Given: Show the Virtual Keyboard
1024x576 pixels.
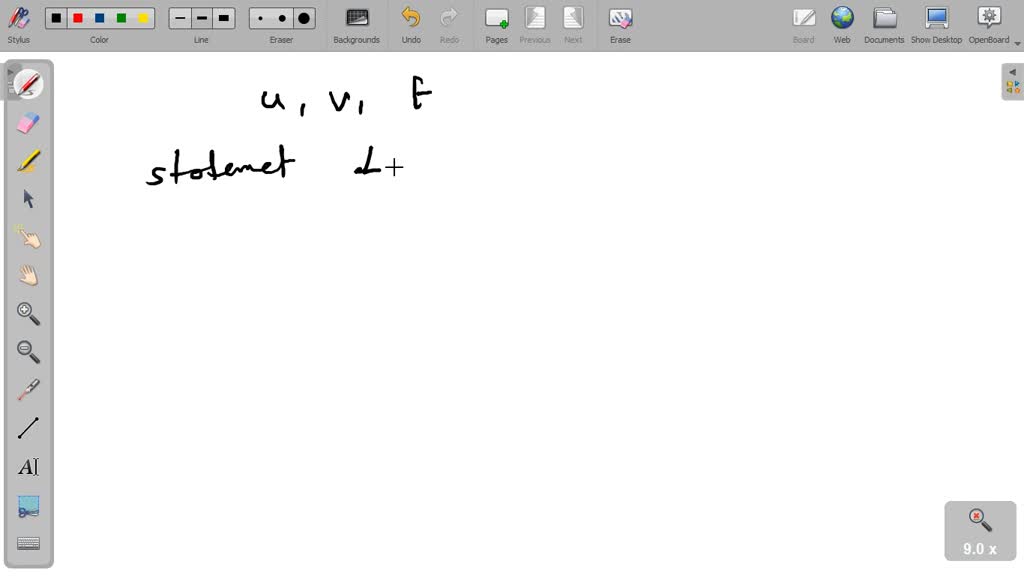Looking at the screenshot, I should point(28,543).
